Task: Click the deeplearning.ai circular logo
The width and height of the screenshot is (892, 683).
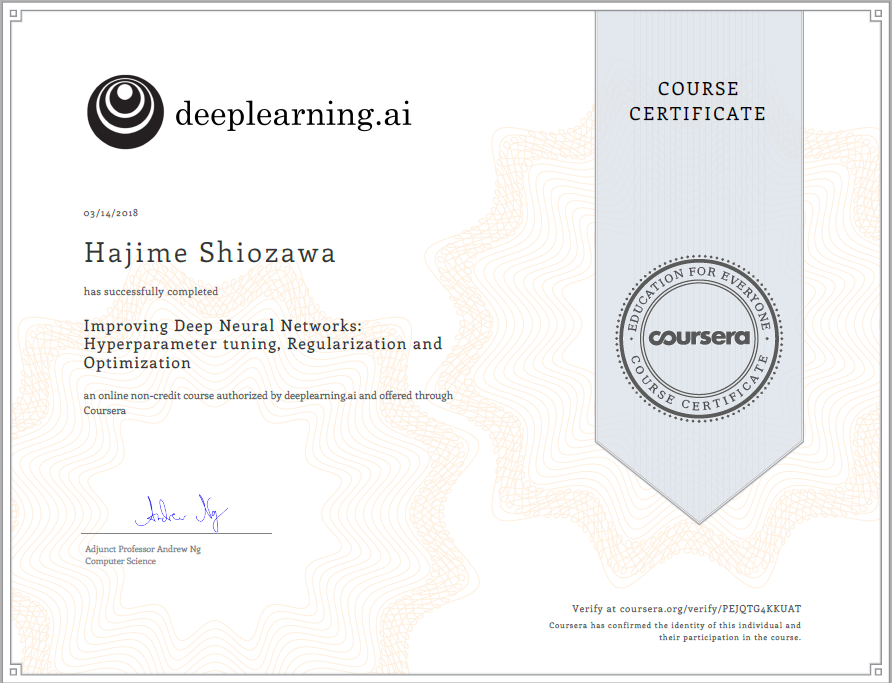Action: pyautogui.click(x=126, y=112)
